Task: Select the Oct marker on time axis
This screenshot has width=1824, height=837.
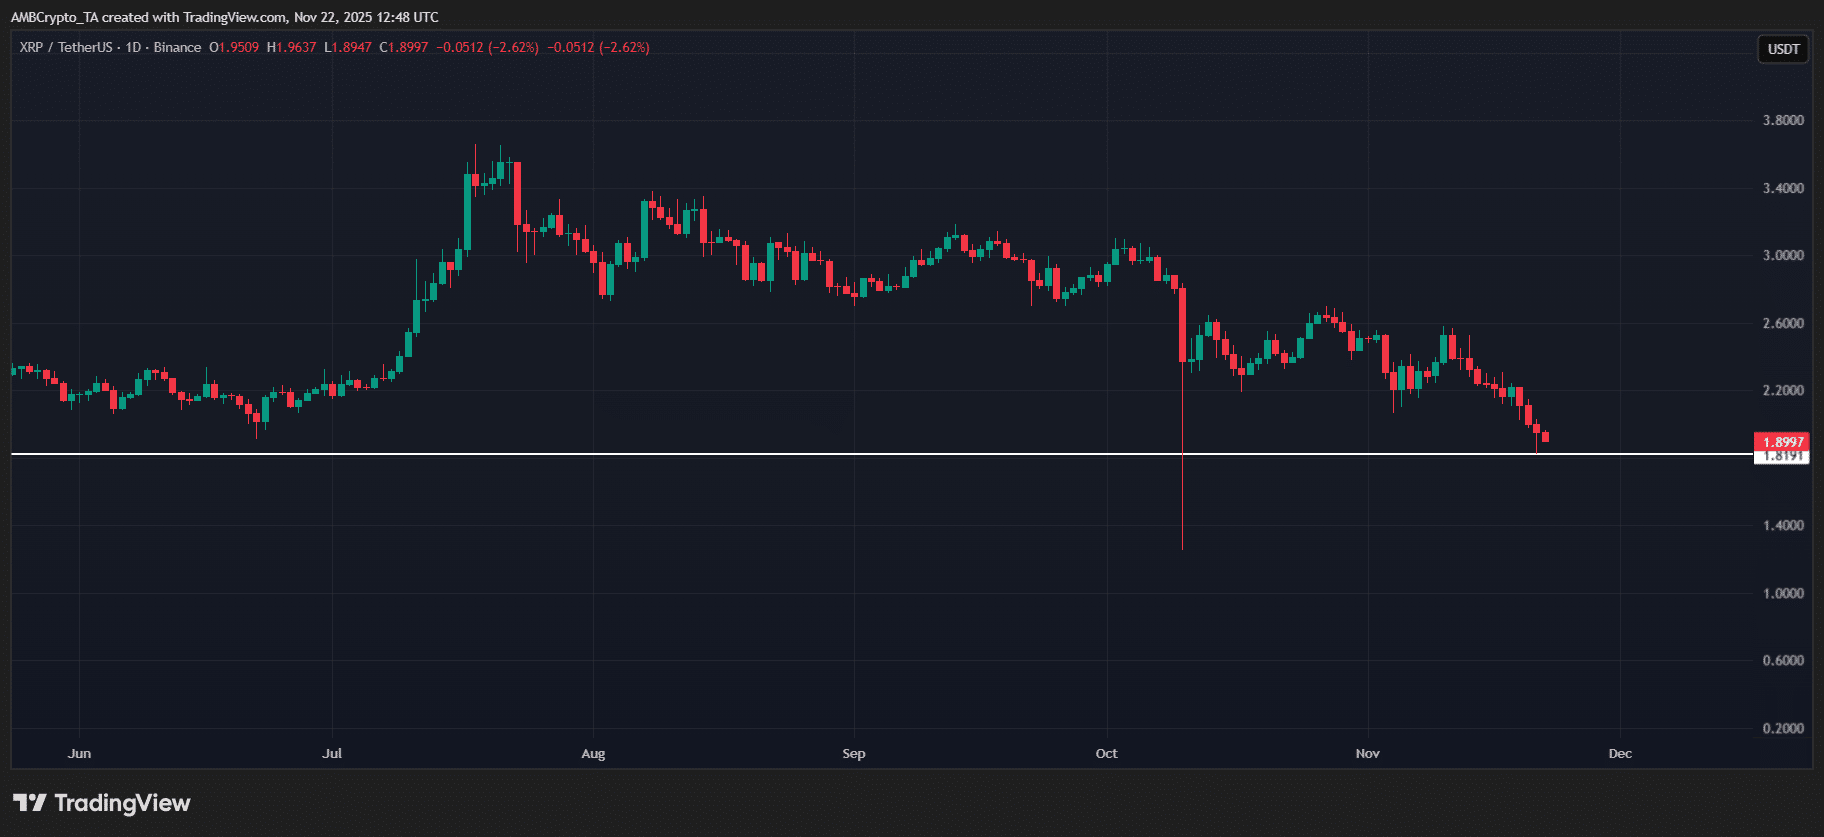Action: (1106, 753)
